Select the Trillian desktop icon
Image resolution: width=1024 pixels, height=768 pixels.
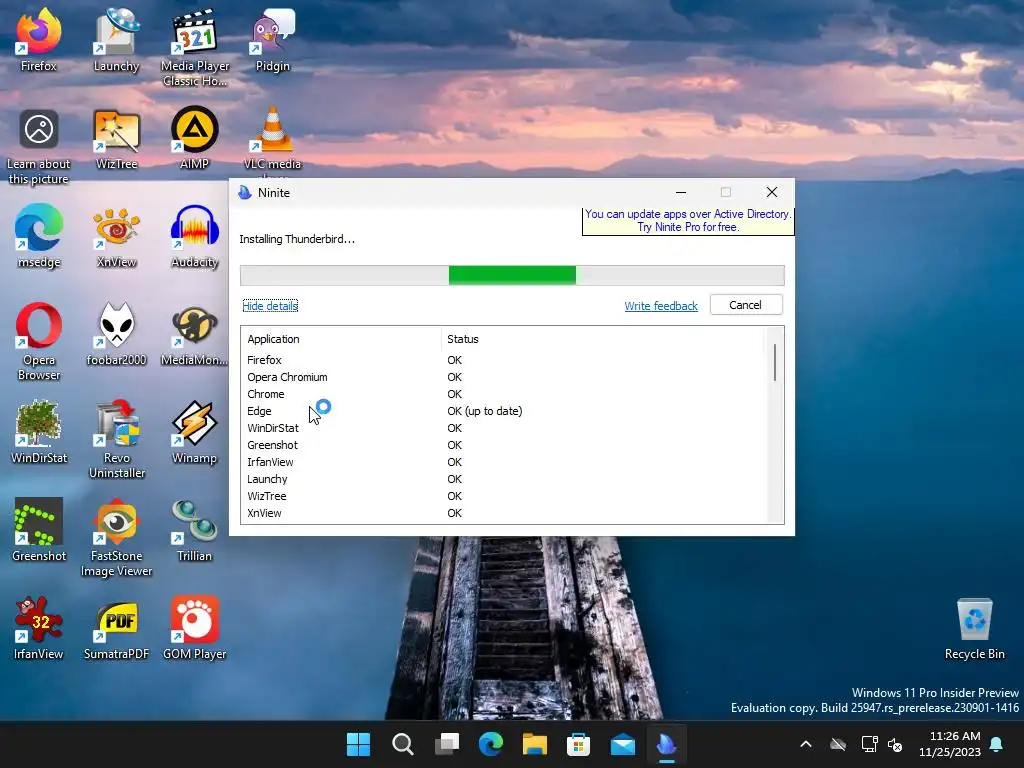tap(195, 530)
